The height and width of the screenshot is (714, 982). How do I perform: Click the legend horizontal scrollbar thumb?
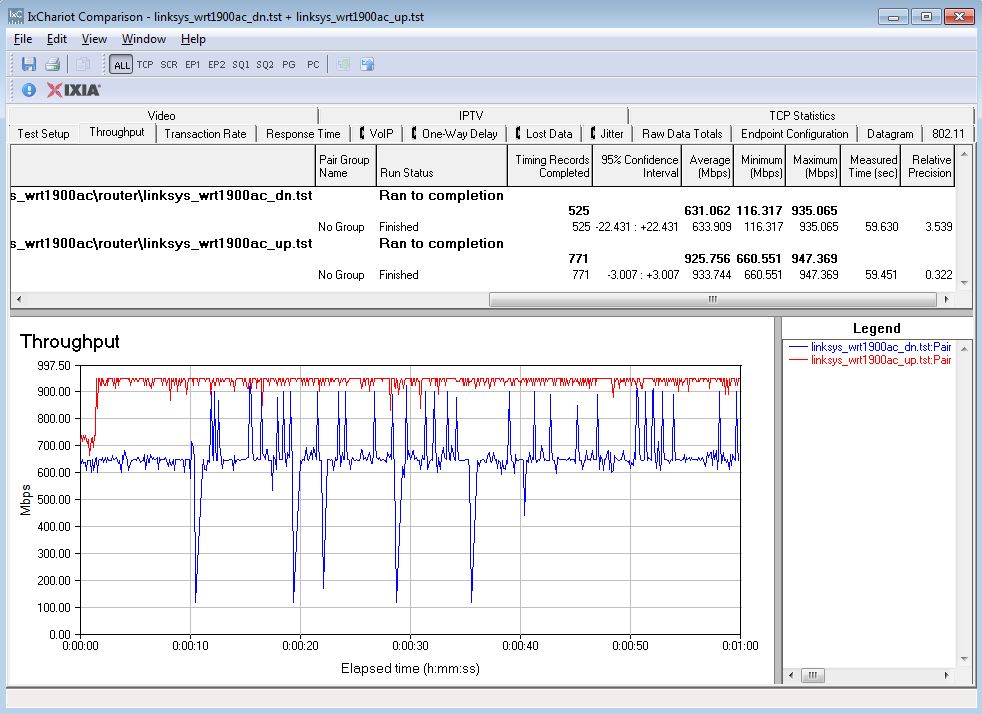[x=812, y=675]
